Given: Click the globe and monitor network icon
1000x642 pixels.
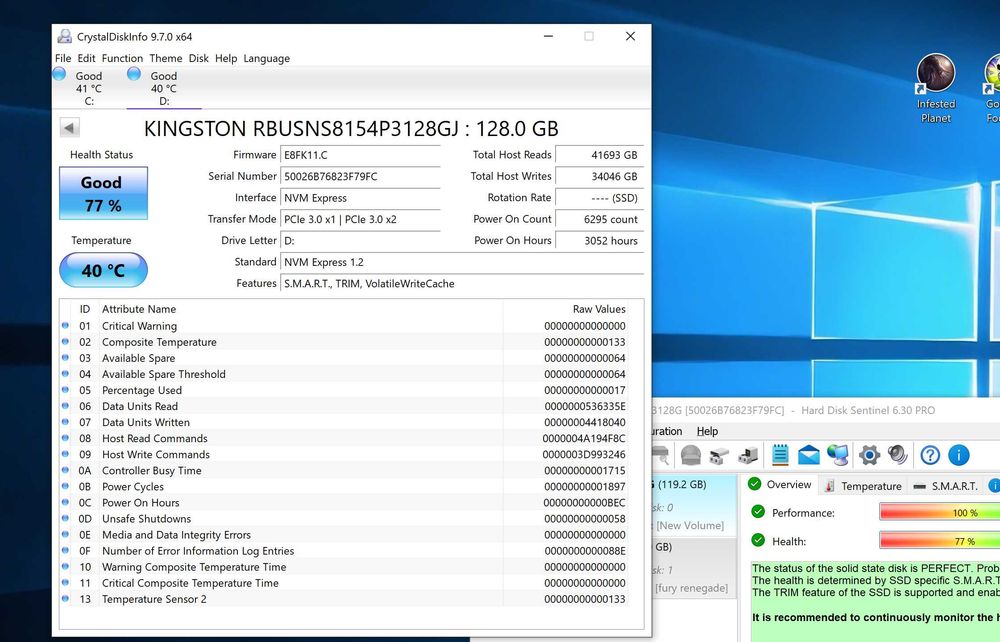Looking at the screenshot, I should click(x=837, y=456).
